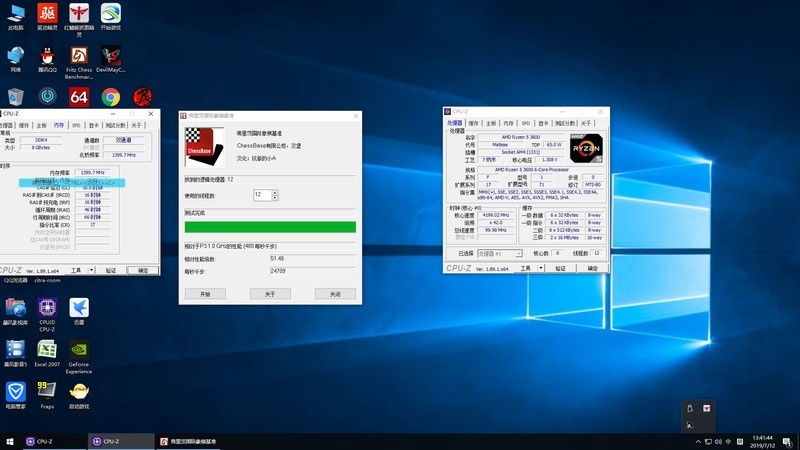Launch GeForce Experience desktop icon

[x=79, y=357]
